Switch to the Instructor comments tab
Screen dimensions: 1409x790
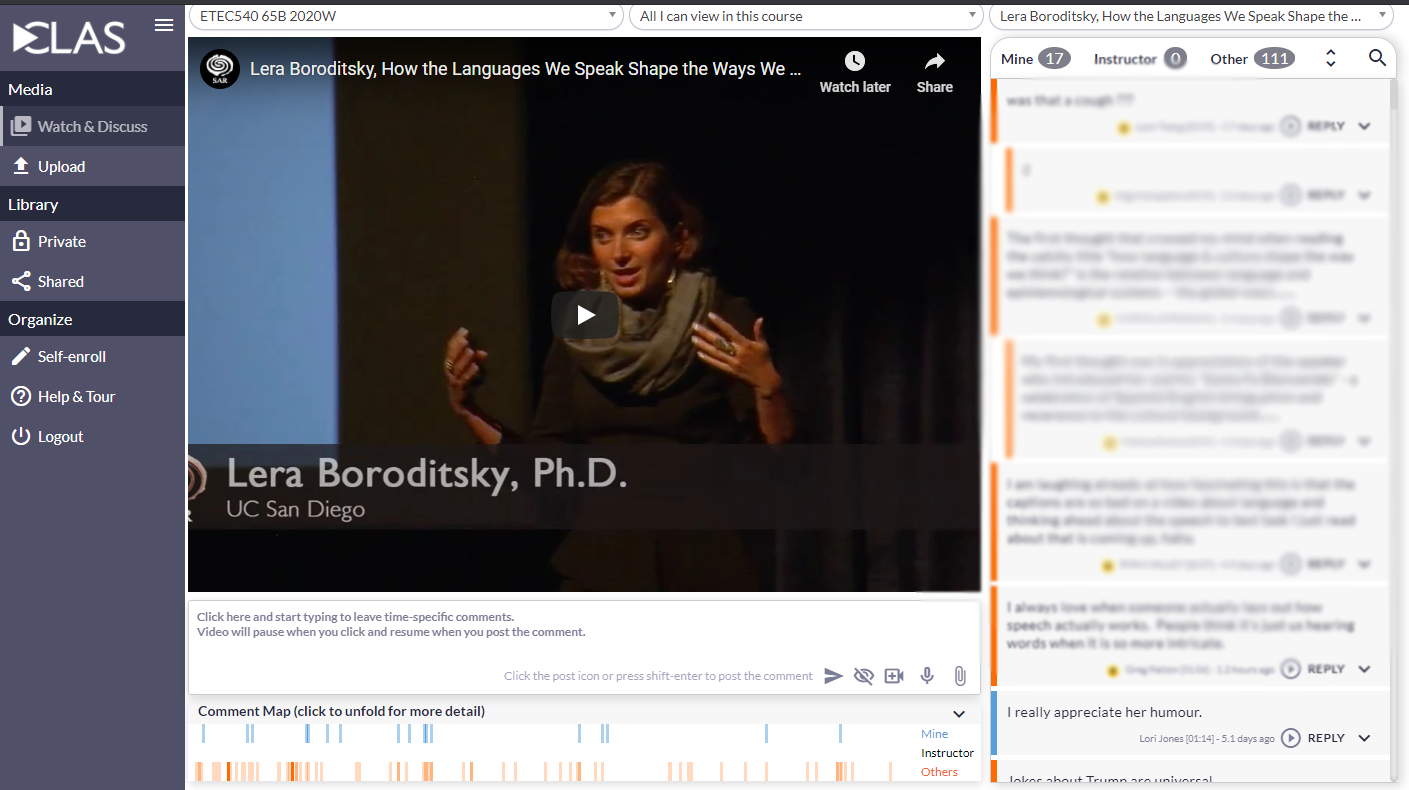click(1126, 58)
